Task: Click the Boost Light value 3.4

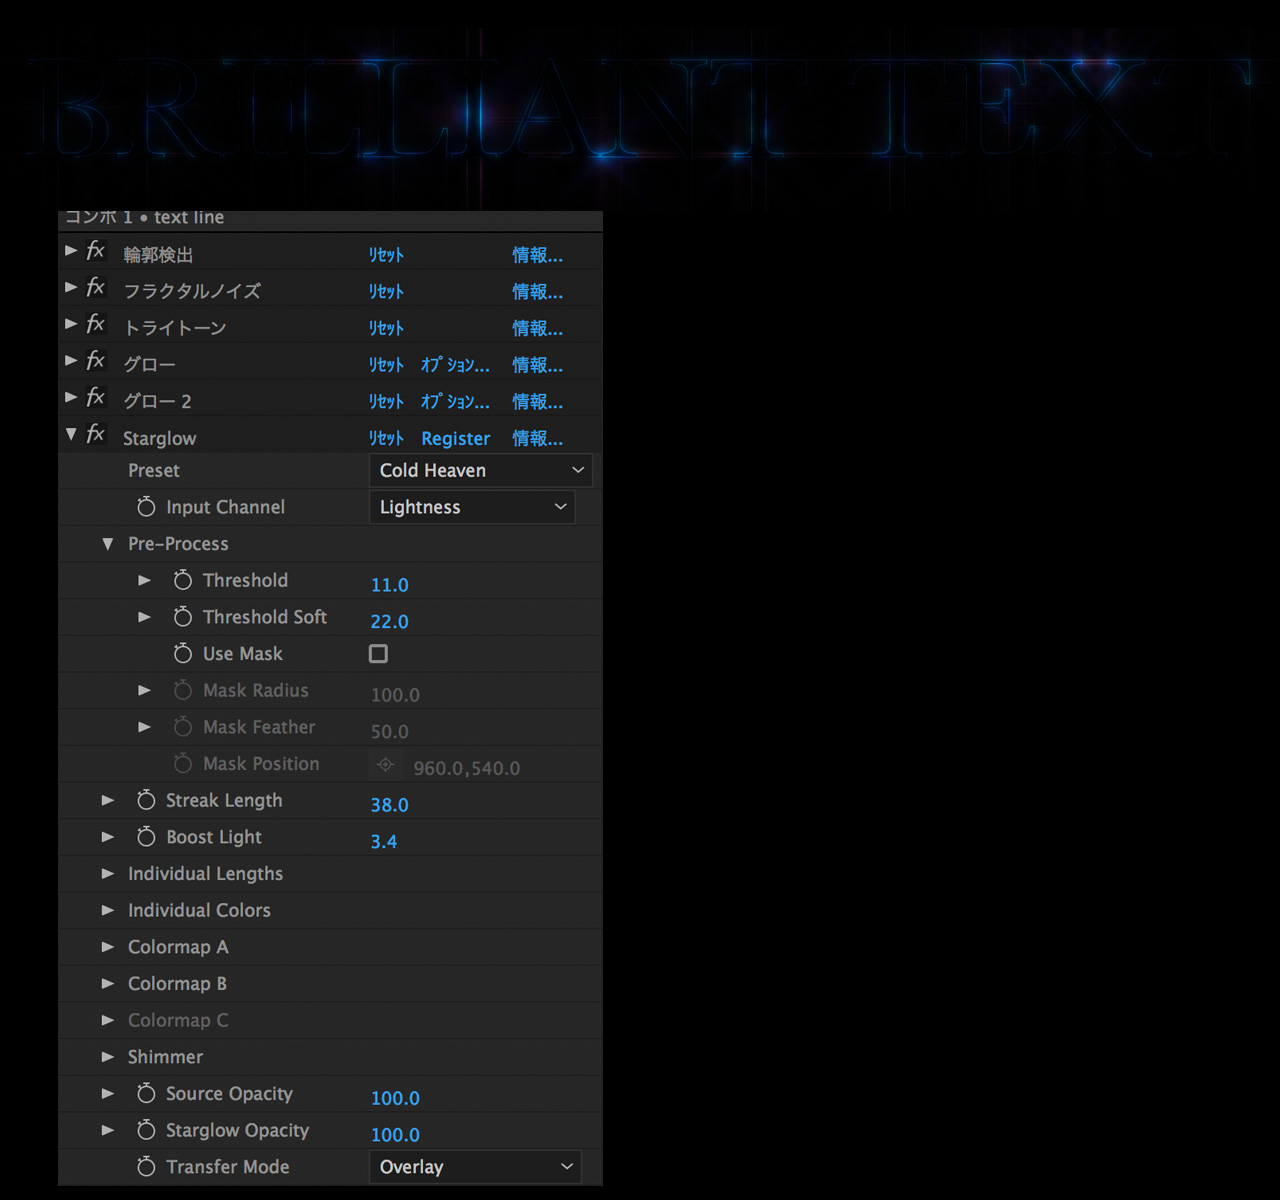Action: click(x=383, y=842)
